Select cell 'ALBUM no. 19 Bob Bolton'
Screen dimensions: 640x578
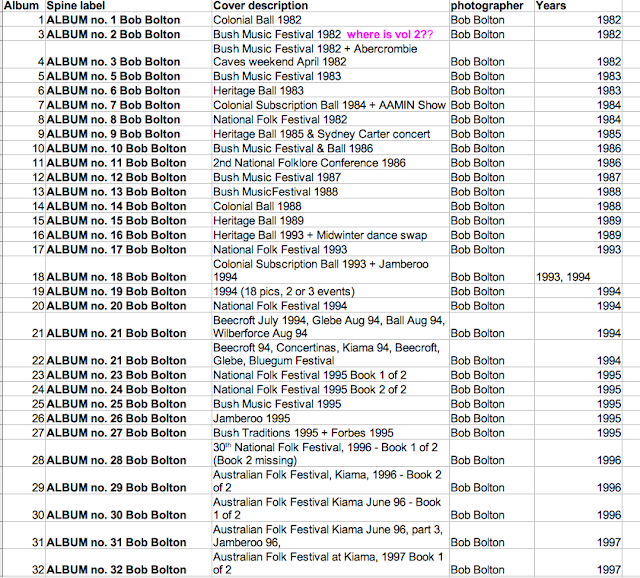128,291
